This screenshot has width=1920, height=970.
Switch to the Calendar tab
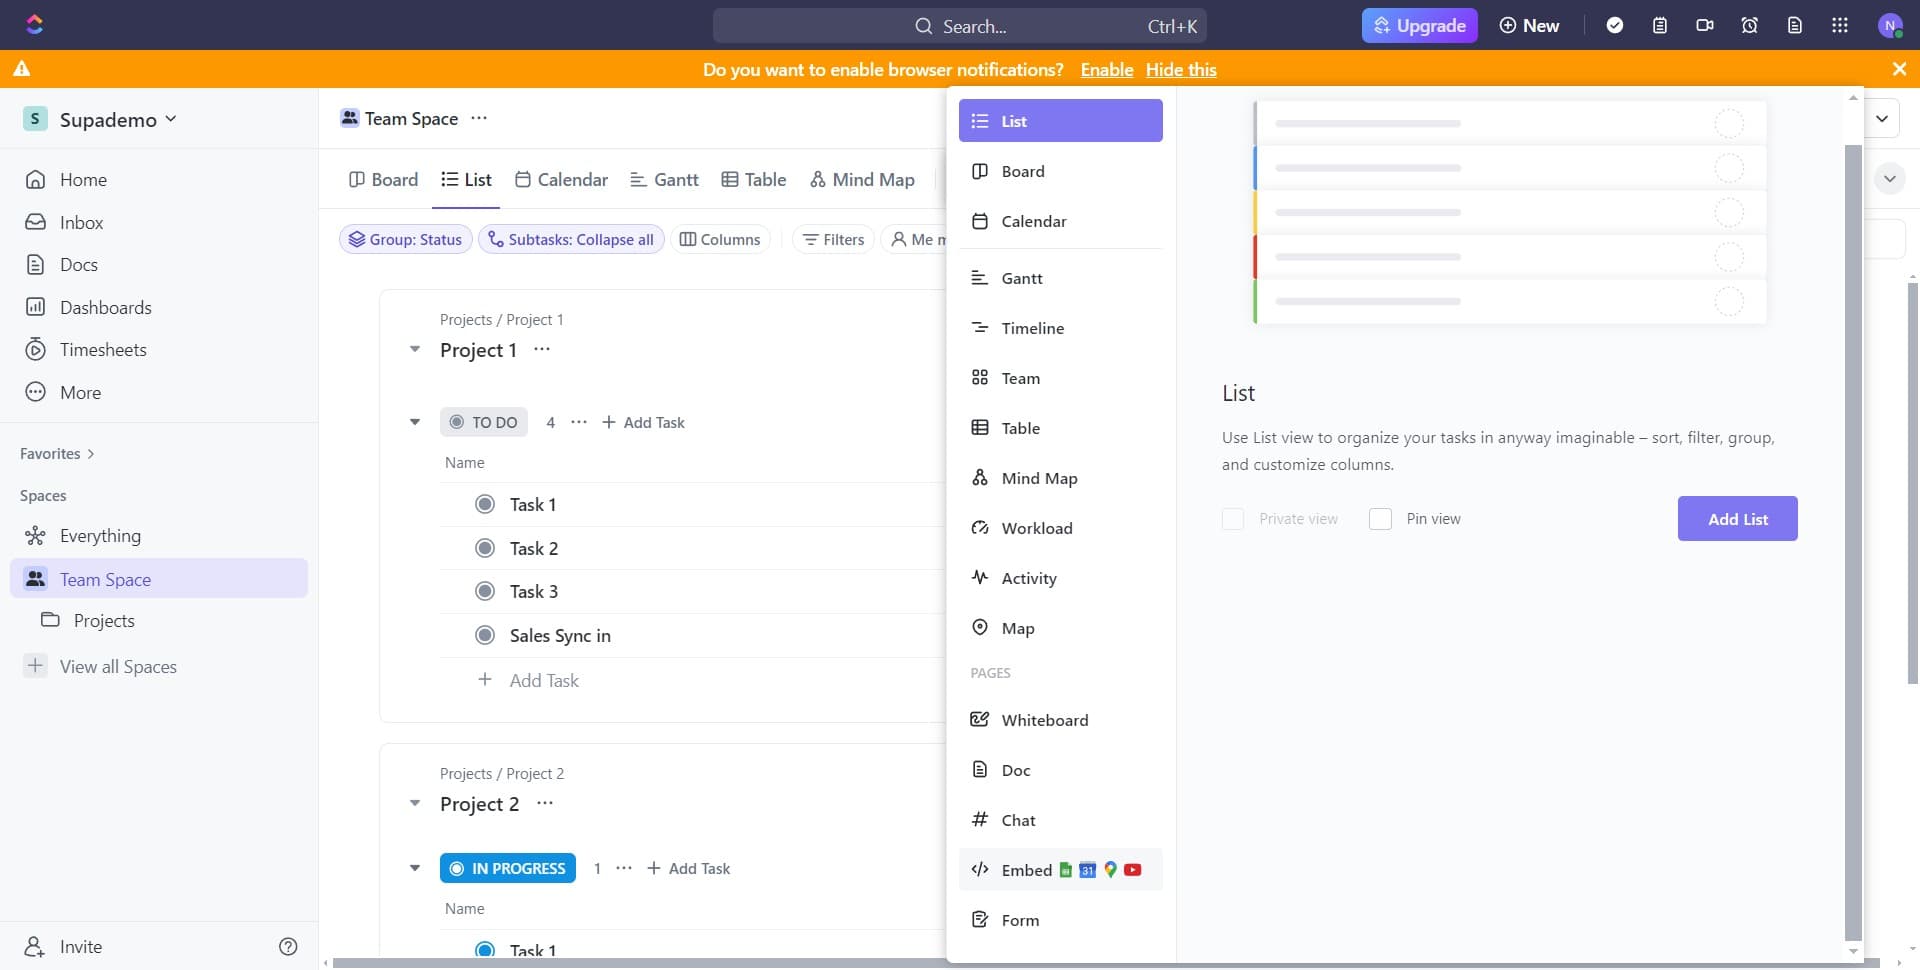[561, 179]
